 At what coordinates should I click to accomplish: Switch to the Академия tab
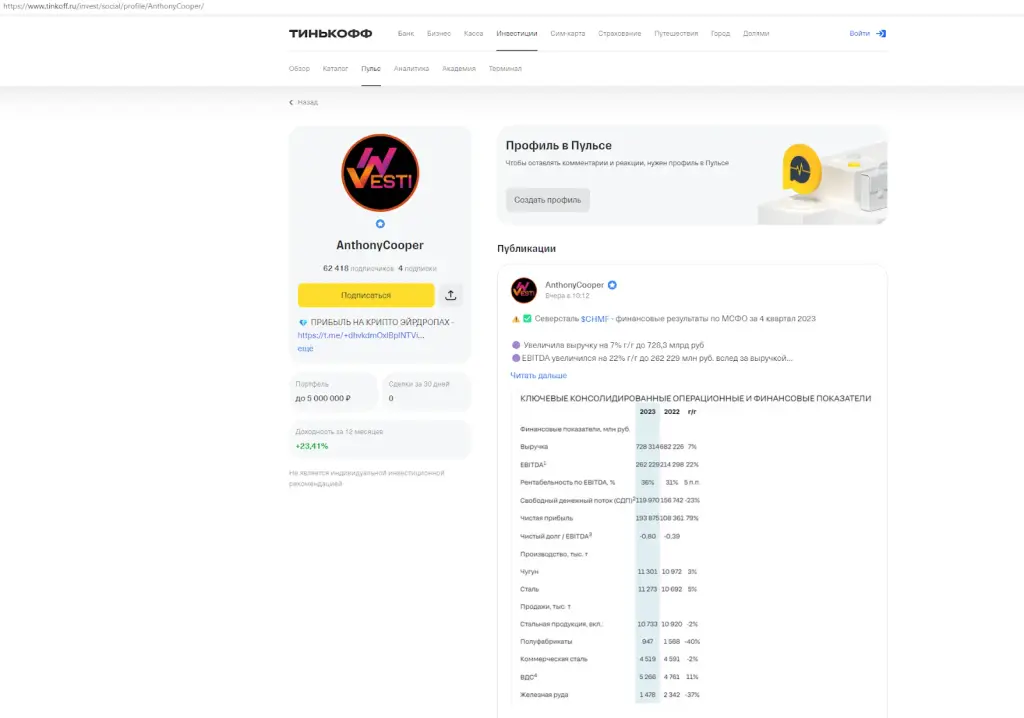[x=458, y=69]
